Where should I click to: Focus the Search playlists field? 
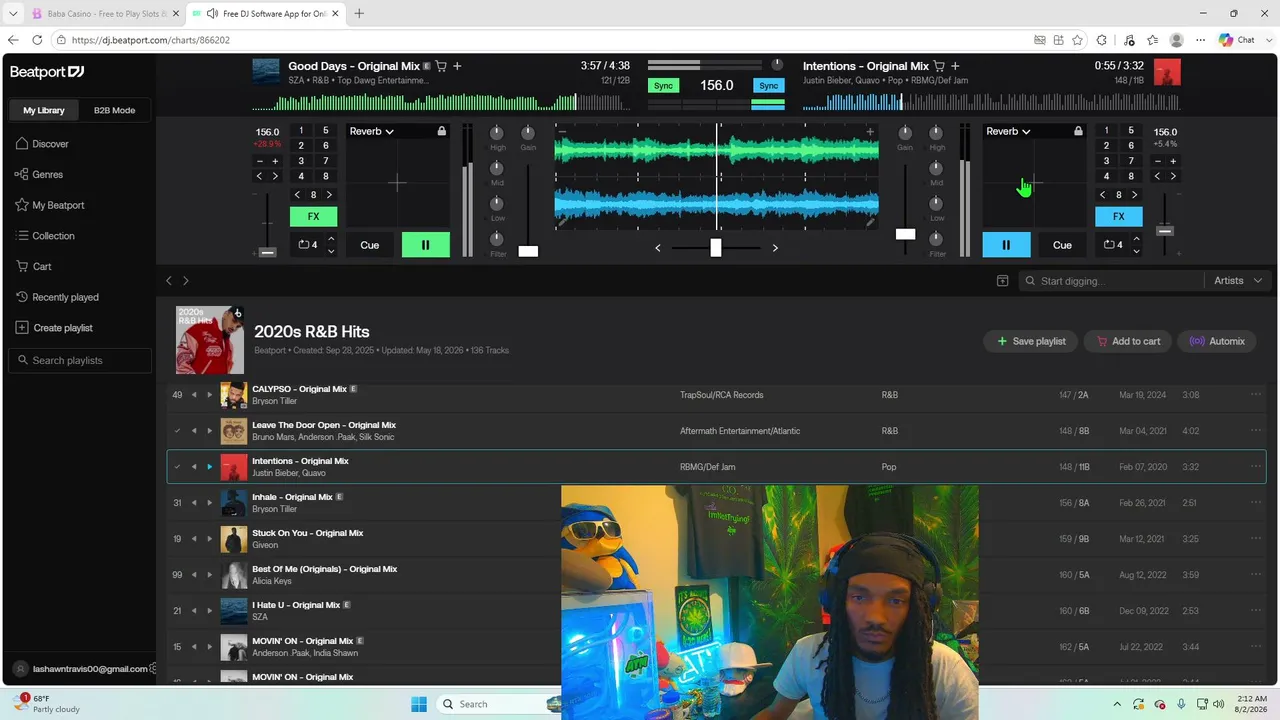click(80, 360)
